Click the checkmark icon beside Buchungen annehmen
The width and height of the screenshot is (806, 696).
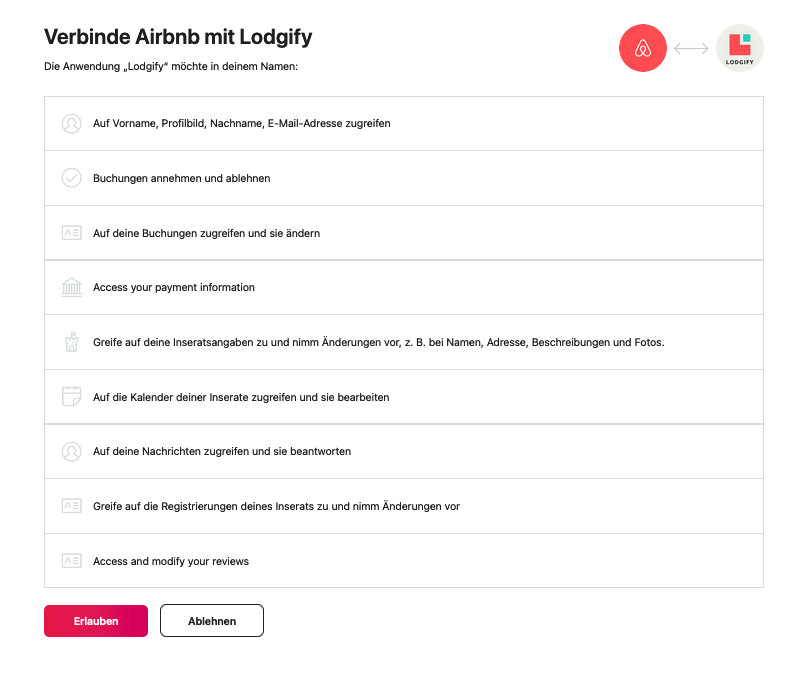(71, 178)
